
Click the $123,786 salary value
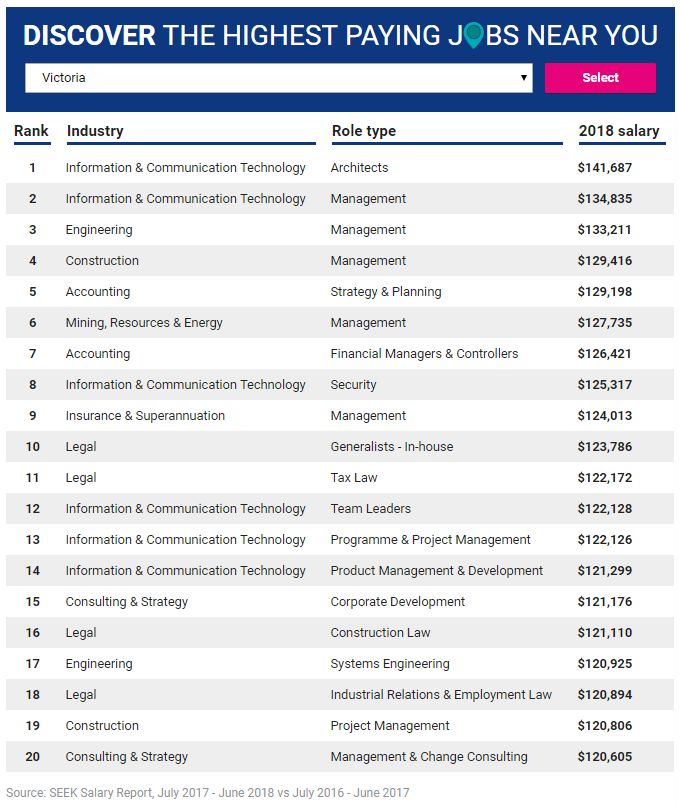click(605, 447)
